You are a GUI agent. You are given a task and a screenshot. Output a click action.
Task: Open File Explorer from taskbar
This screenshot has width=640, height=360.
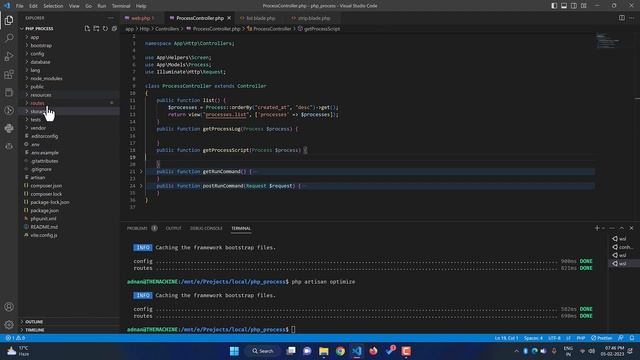(x=324, y=351)
